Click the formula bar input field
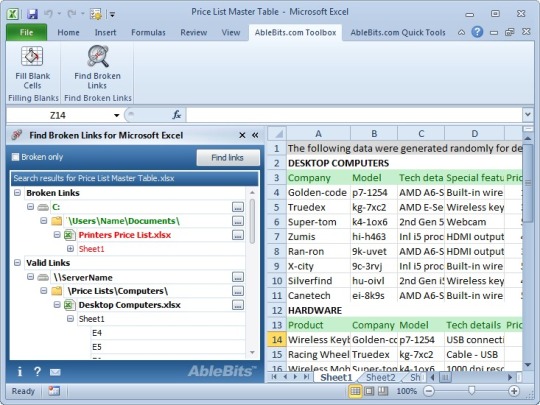This screenshot has height=405, width=540. [354, 115]
